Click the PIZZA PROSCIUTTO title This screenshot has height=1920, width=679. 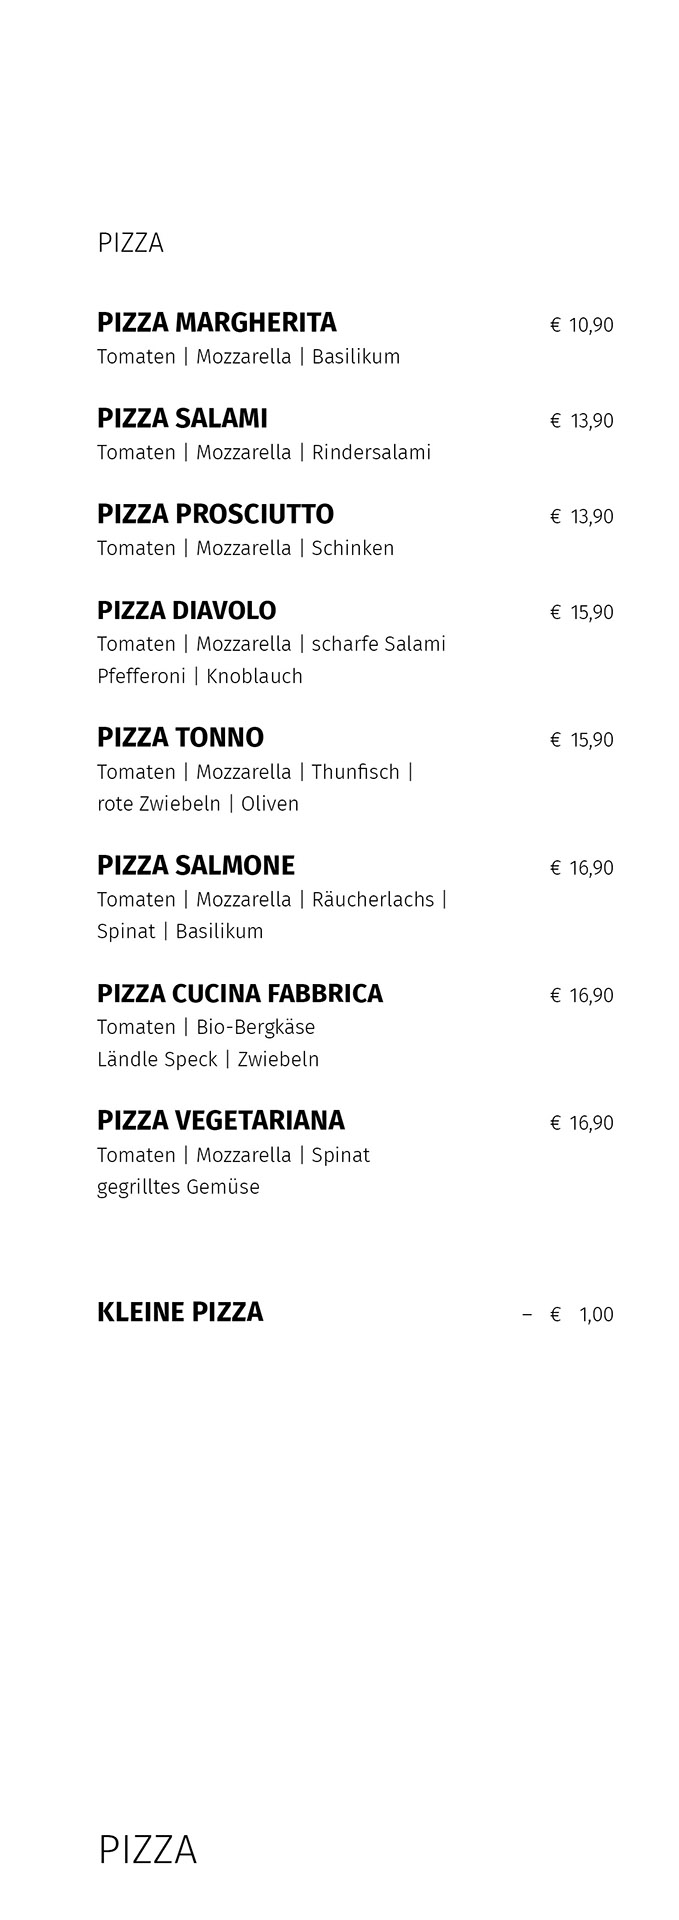click(x=215, y=515)
